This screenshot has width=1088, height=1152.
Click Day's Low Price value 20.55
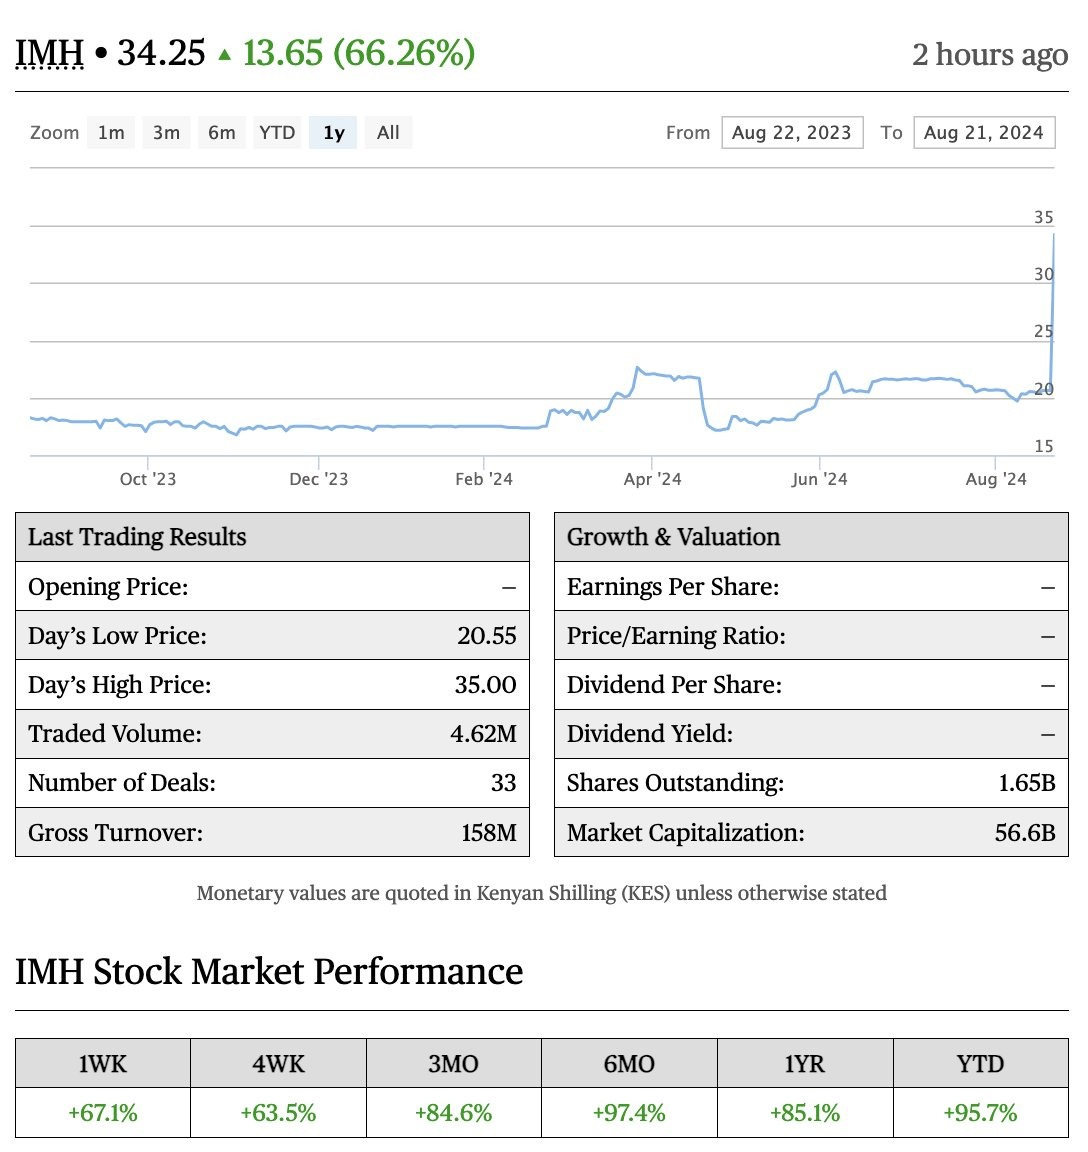486,636
